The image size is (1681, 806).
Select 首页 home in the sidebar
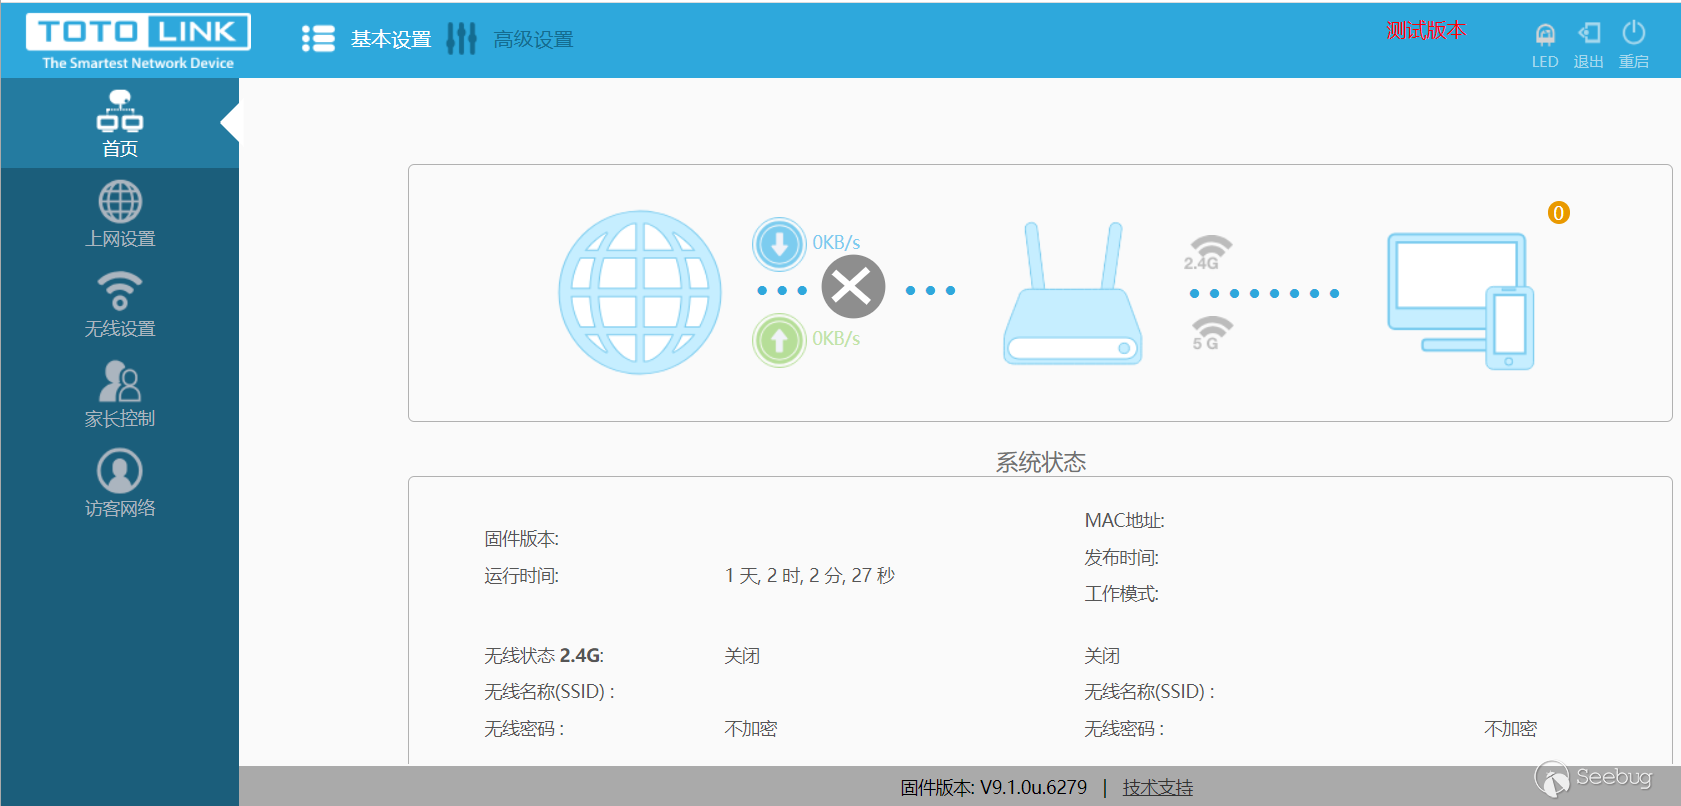click(x=120, y=123)
